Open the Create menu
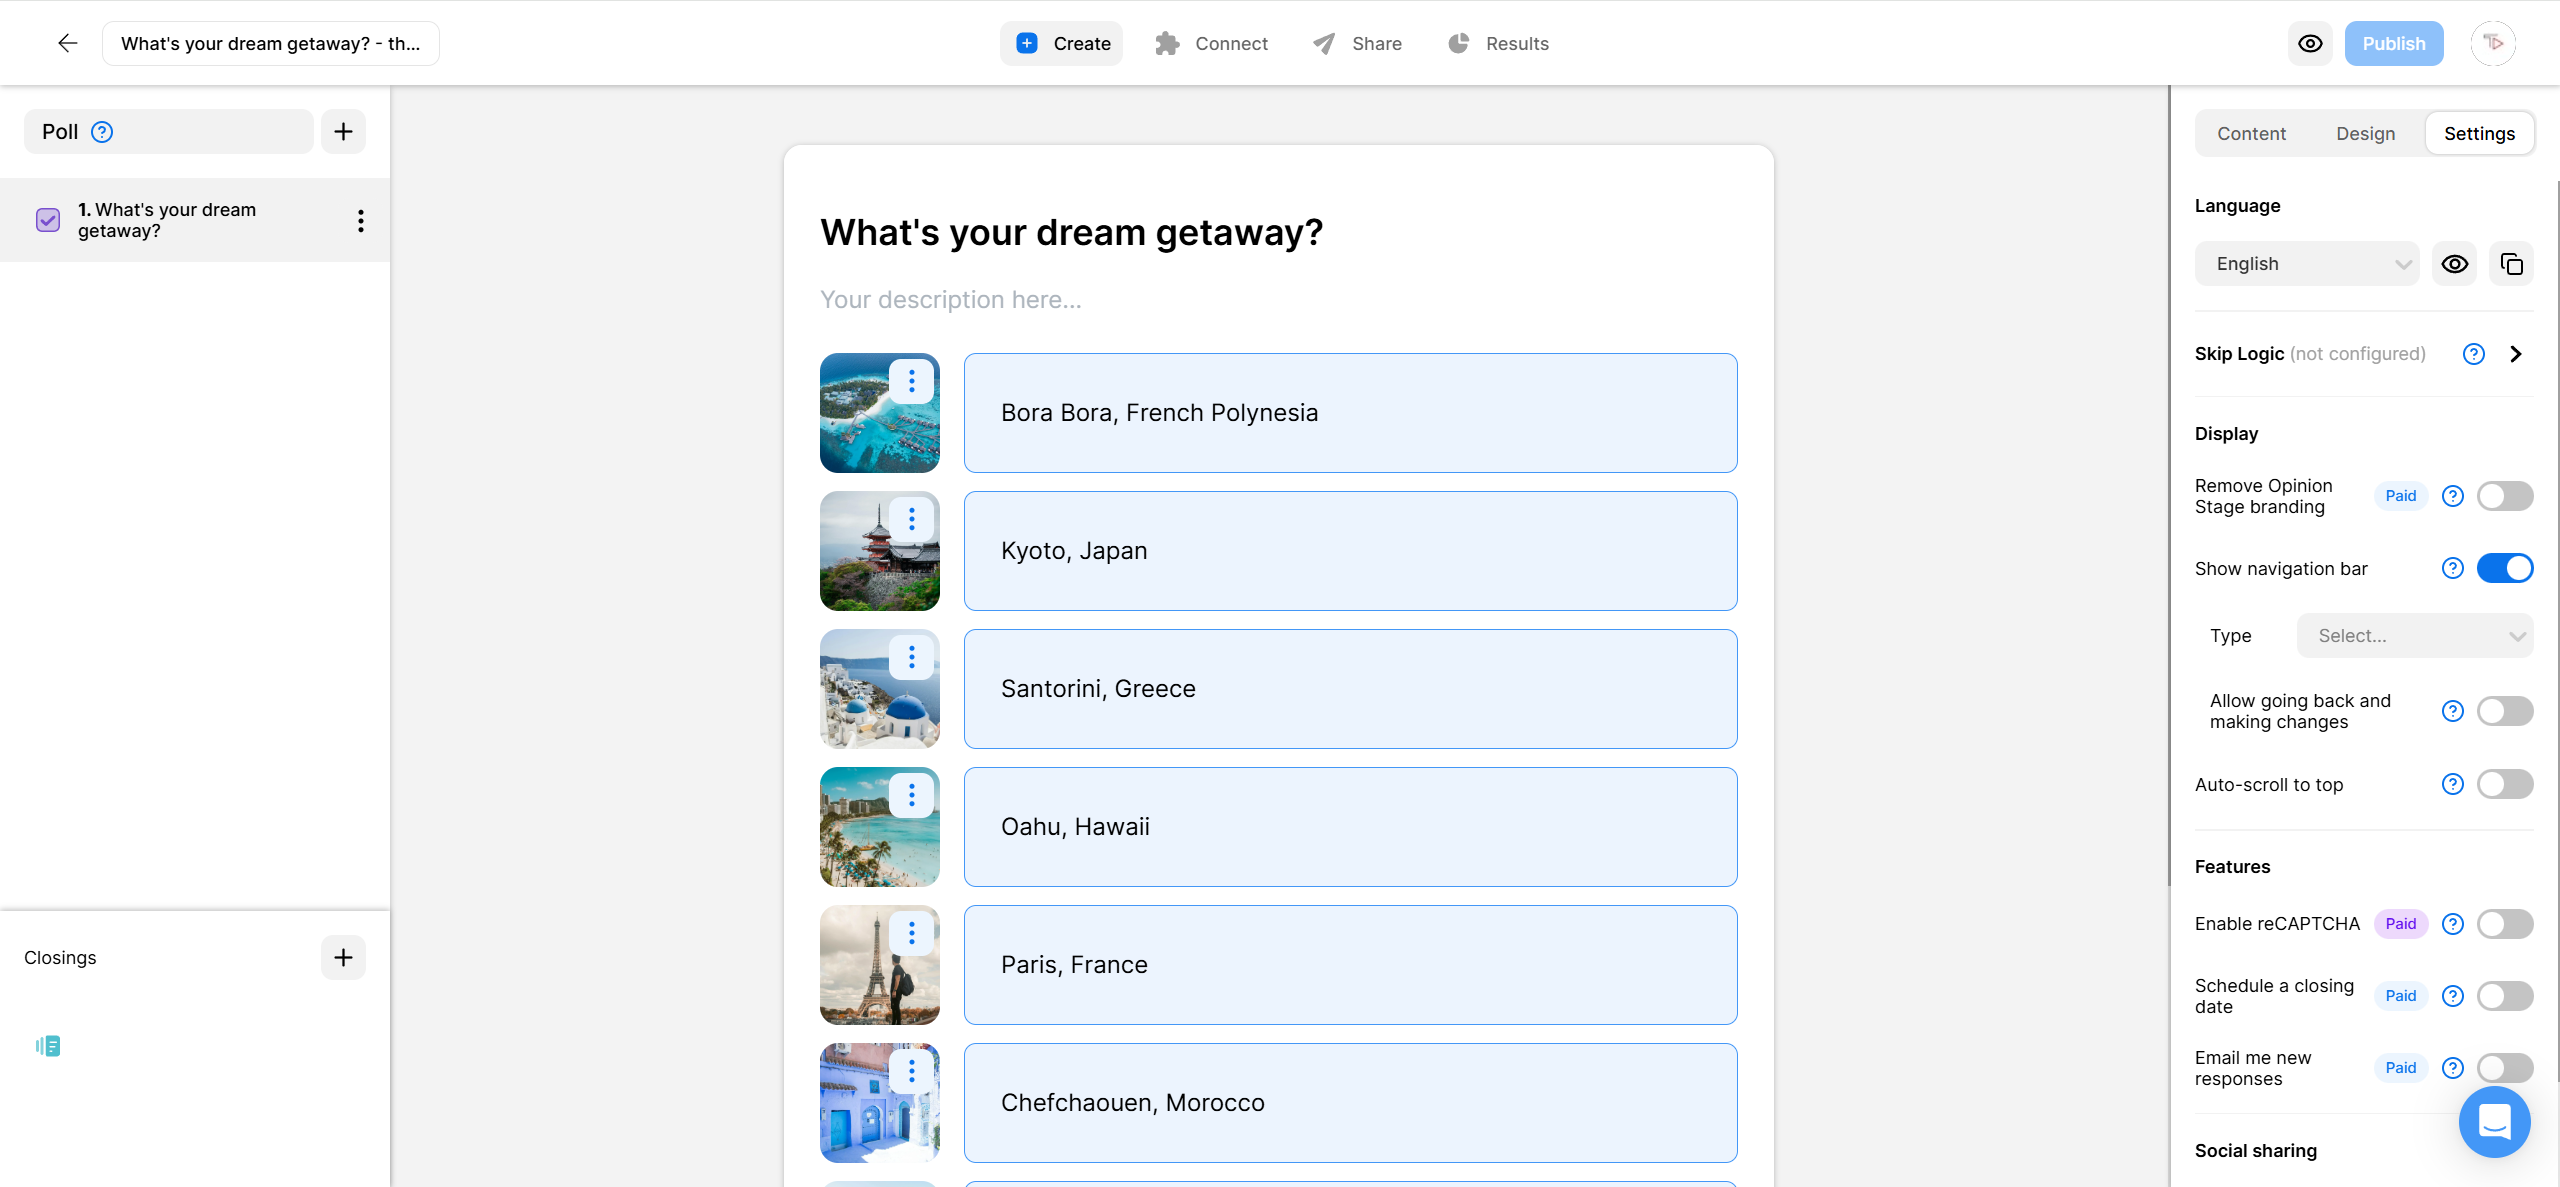This screenshot has height=1187, width=2560. point(1061,43)
